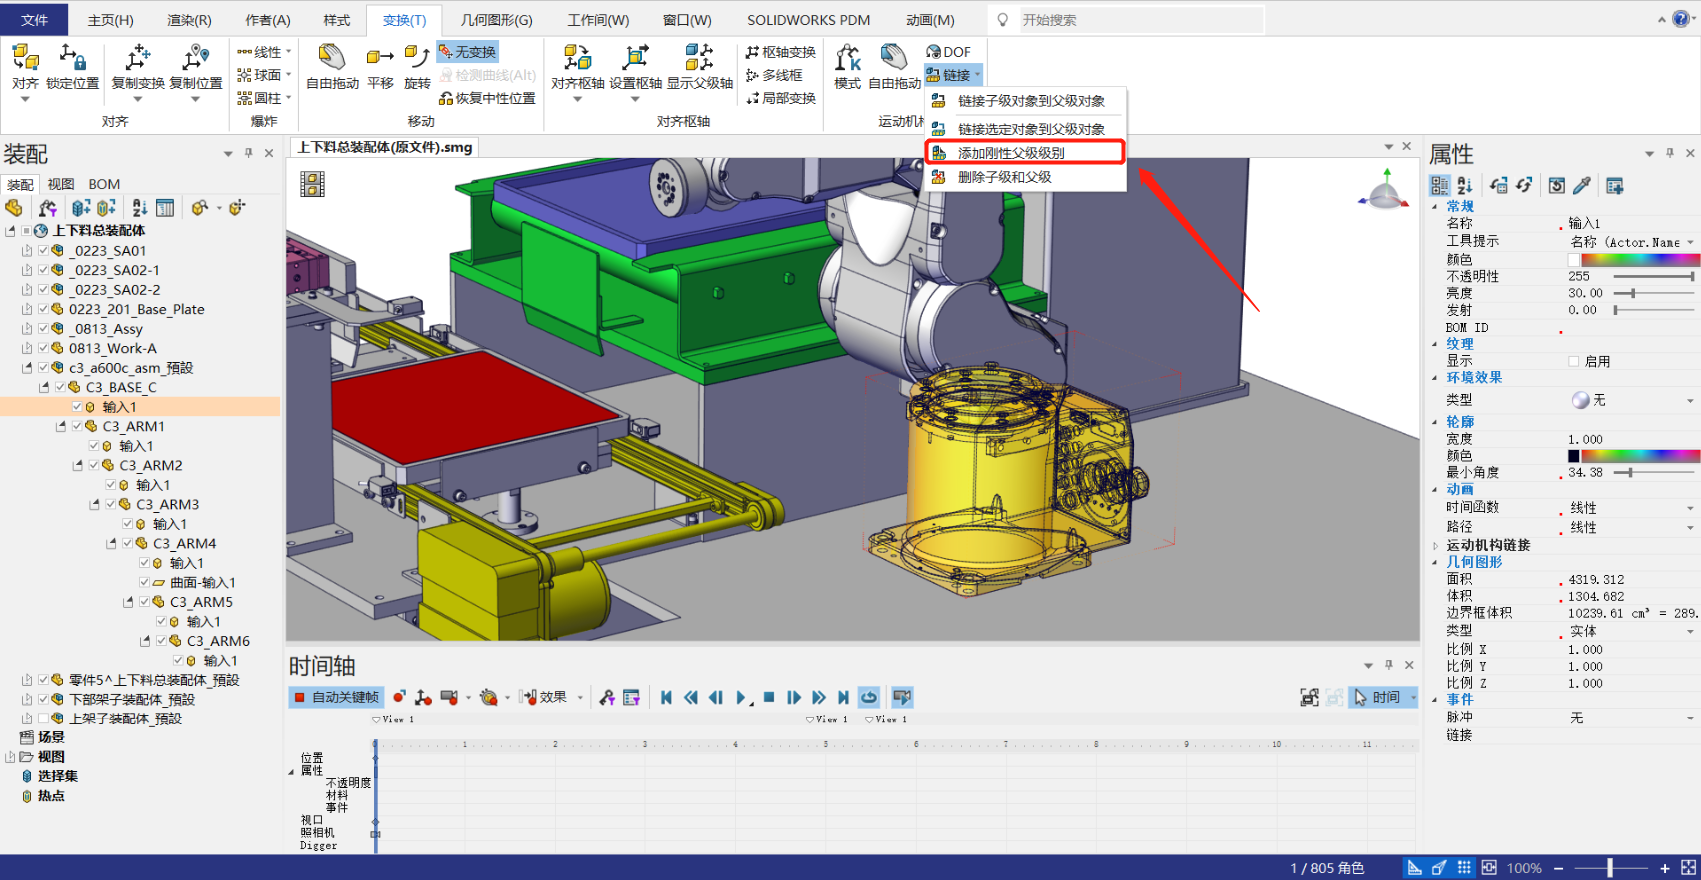1701x880 pixels.
Task: Click the timeline Play button
Action: pos(741,697)
